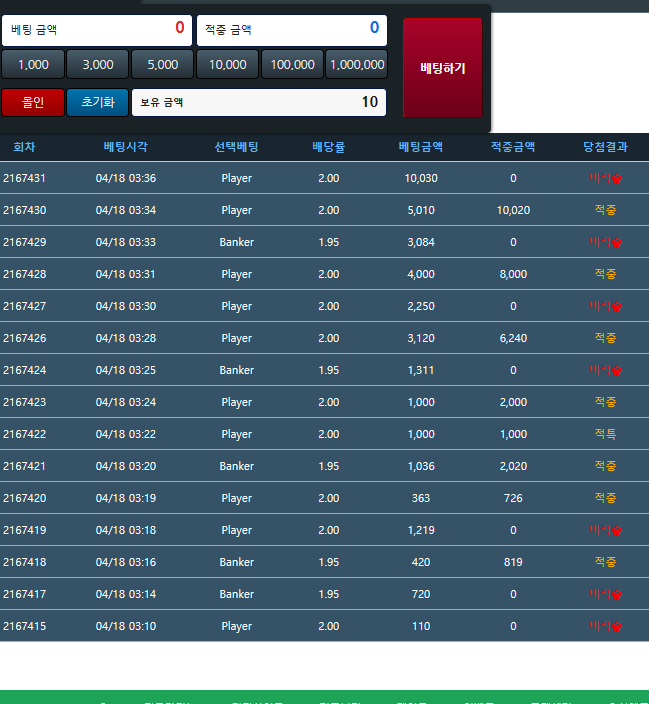Click bet amount 110 in row 2167415
The image size is (649, 704).
421,626
